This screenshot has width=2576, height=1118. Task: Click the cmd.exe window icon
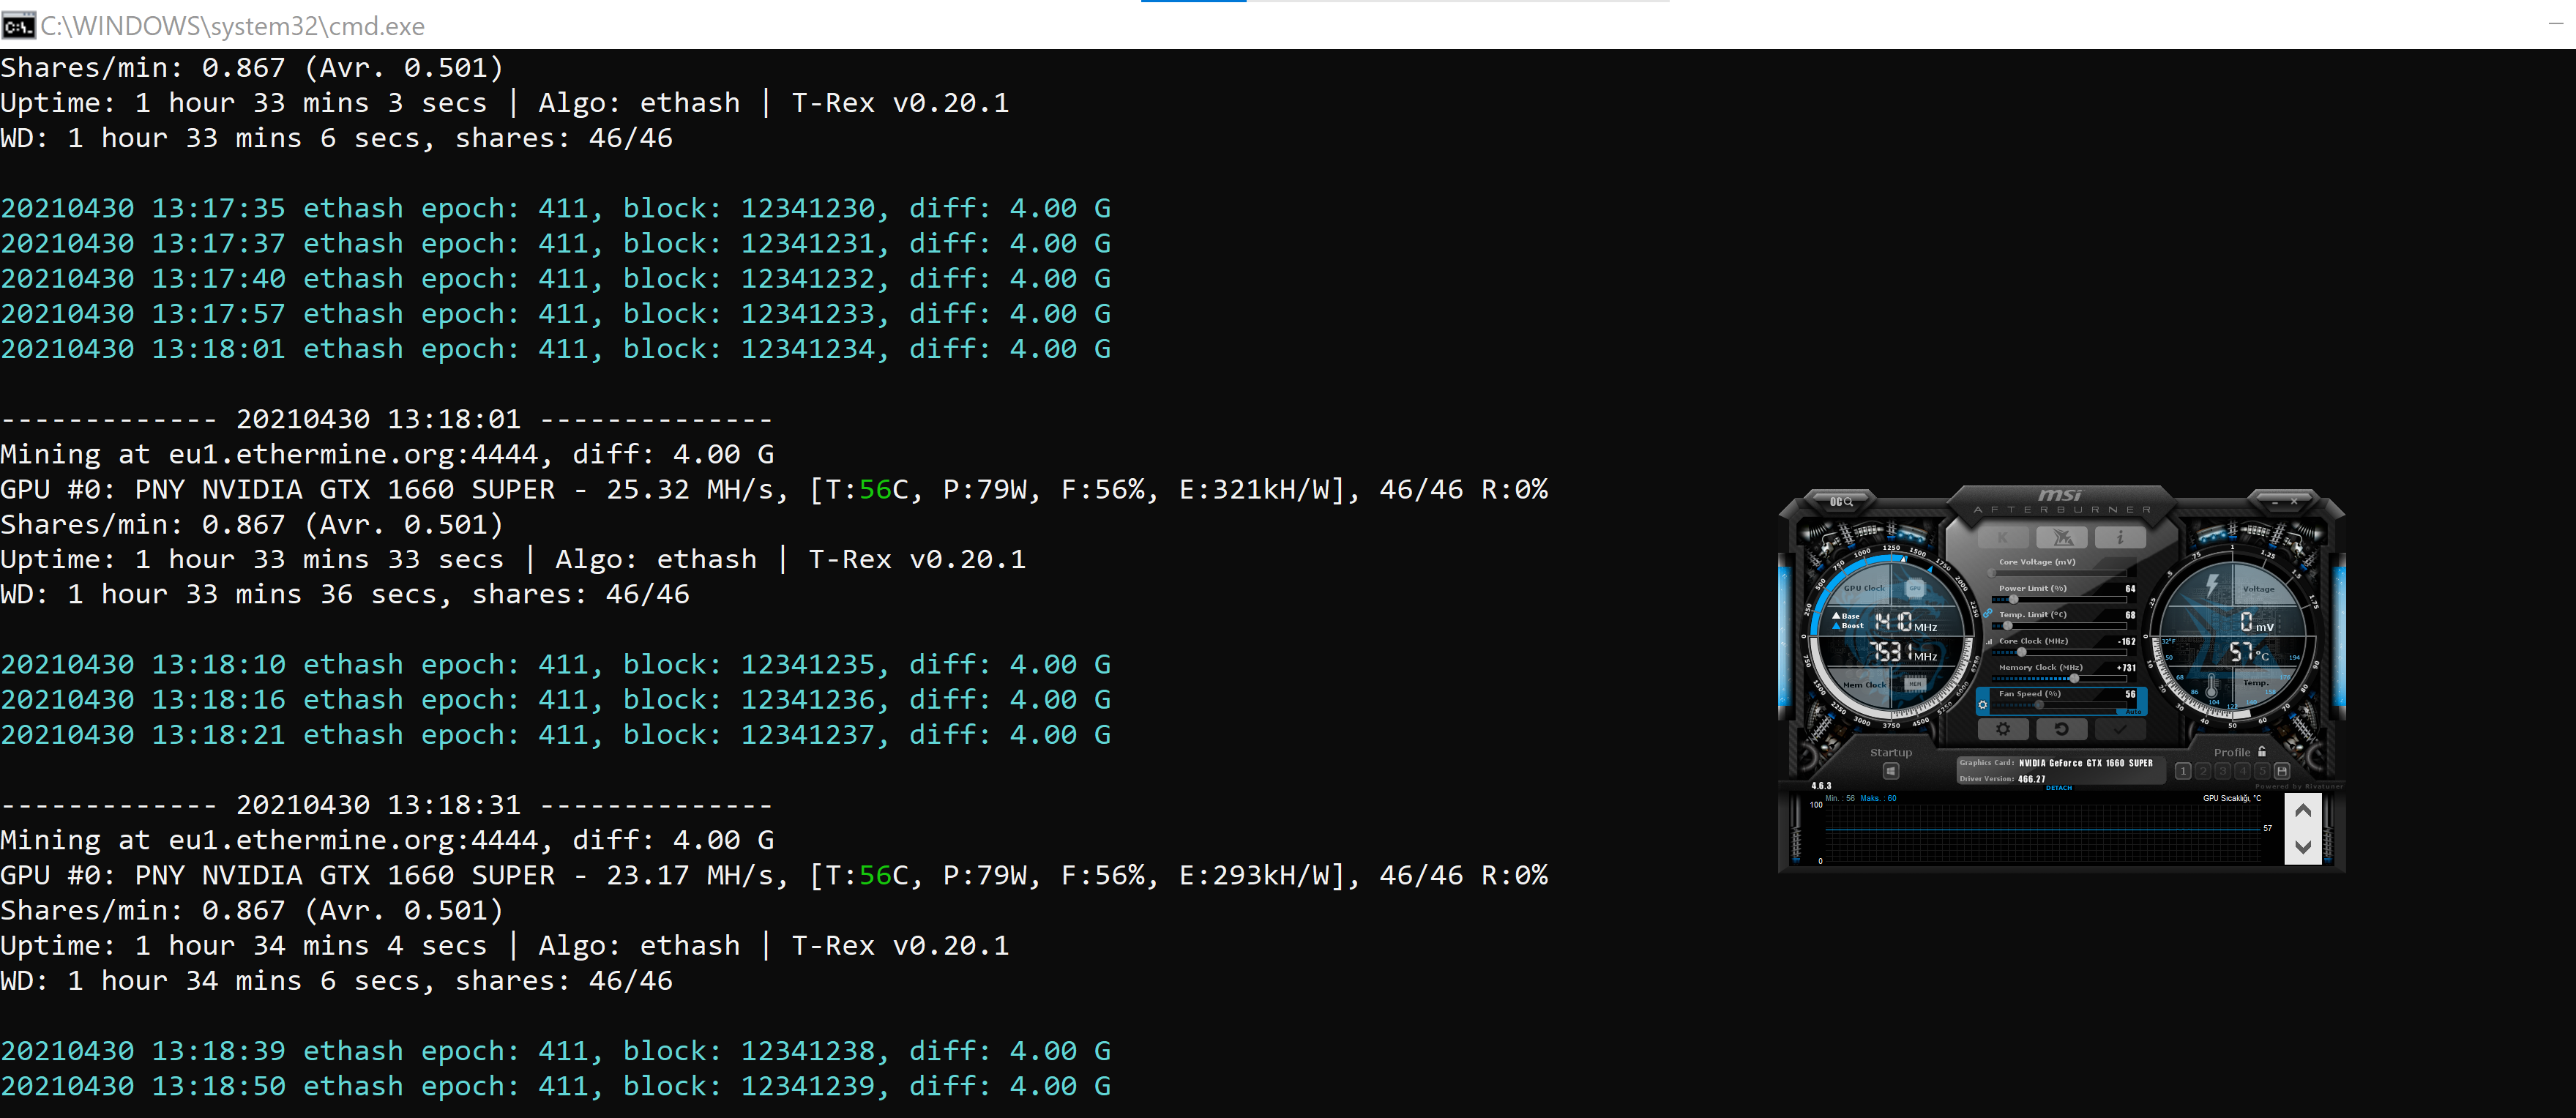point(18,25)
